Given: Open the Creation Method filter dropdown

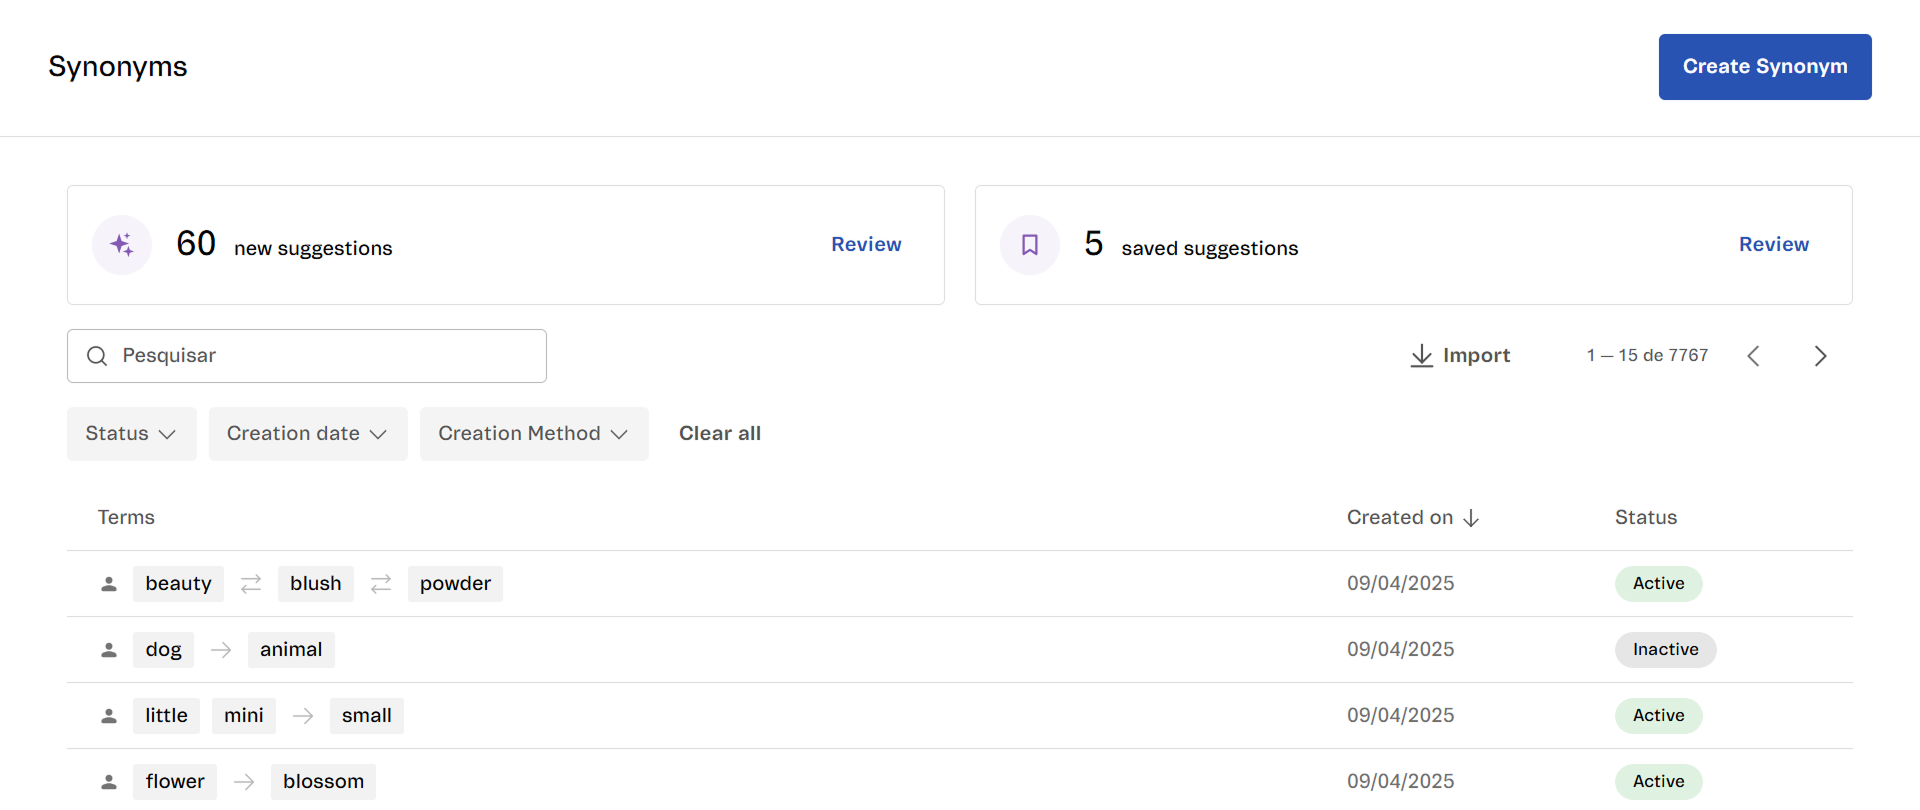Looking at the screenshot, I should coord(534,434).
